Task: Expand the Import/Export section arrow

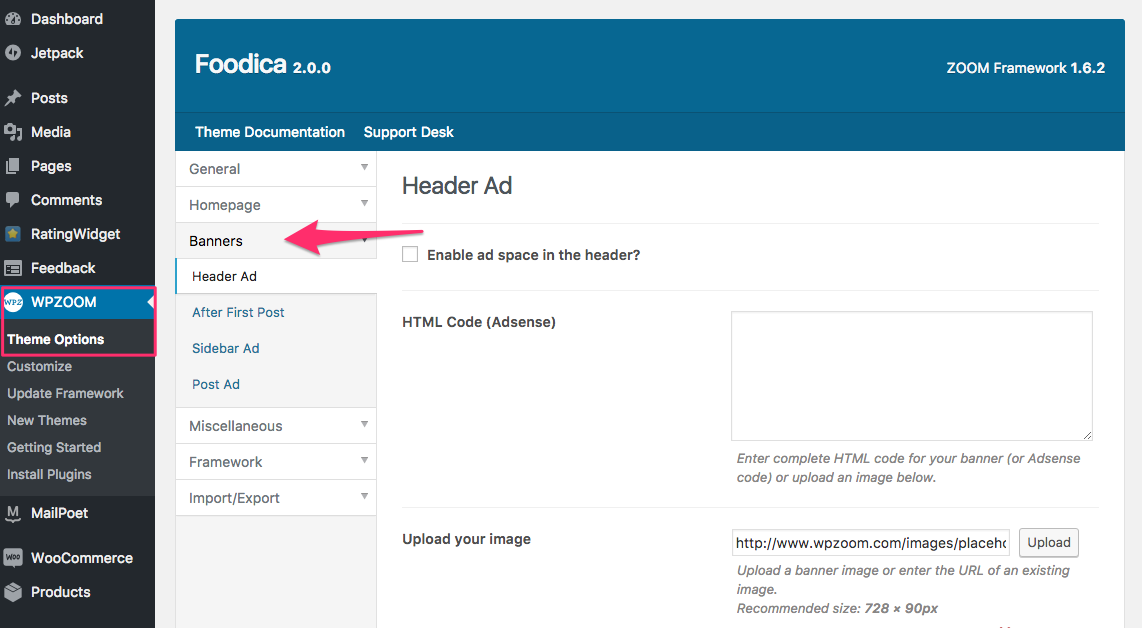Action: (364, 496)
